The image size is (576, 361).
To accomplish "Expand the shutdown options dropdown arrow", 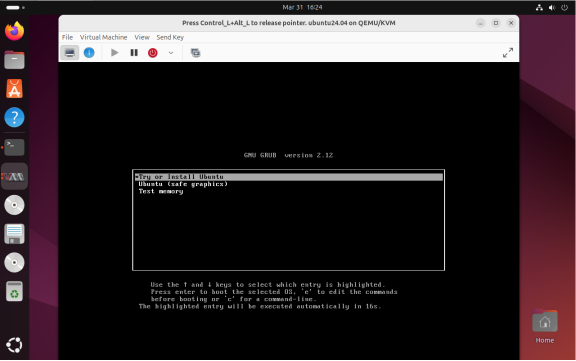I will coord(171,53).
